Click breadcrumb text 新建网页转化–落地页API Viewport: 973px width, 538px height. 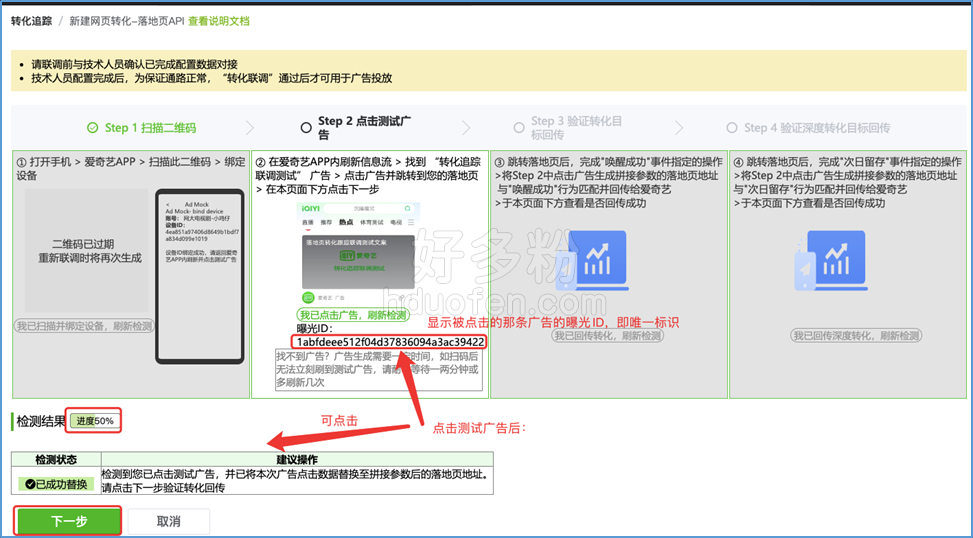(127, 21)
